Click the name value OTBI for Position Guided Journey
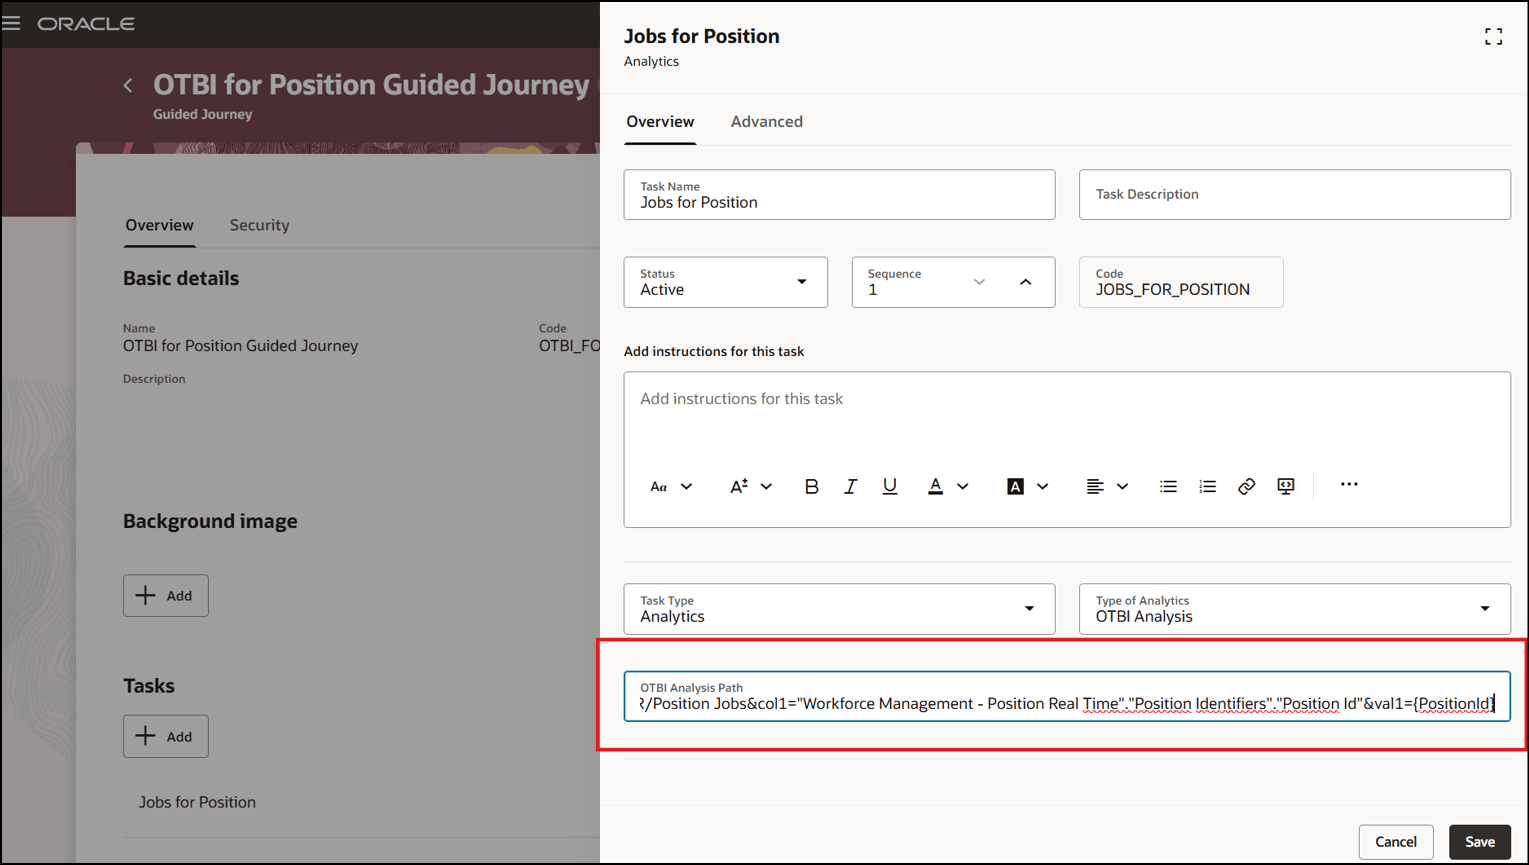The width and height of the screenshot is (1529, 865). [x=240, y=346]
